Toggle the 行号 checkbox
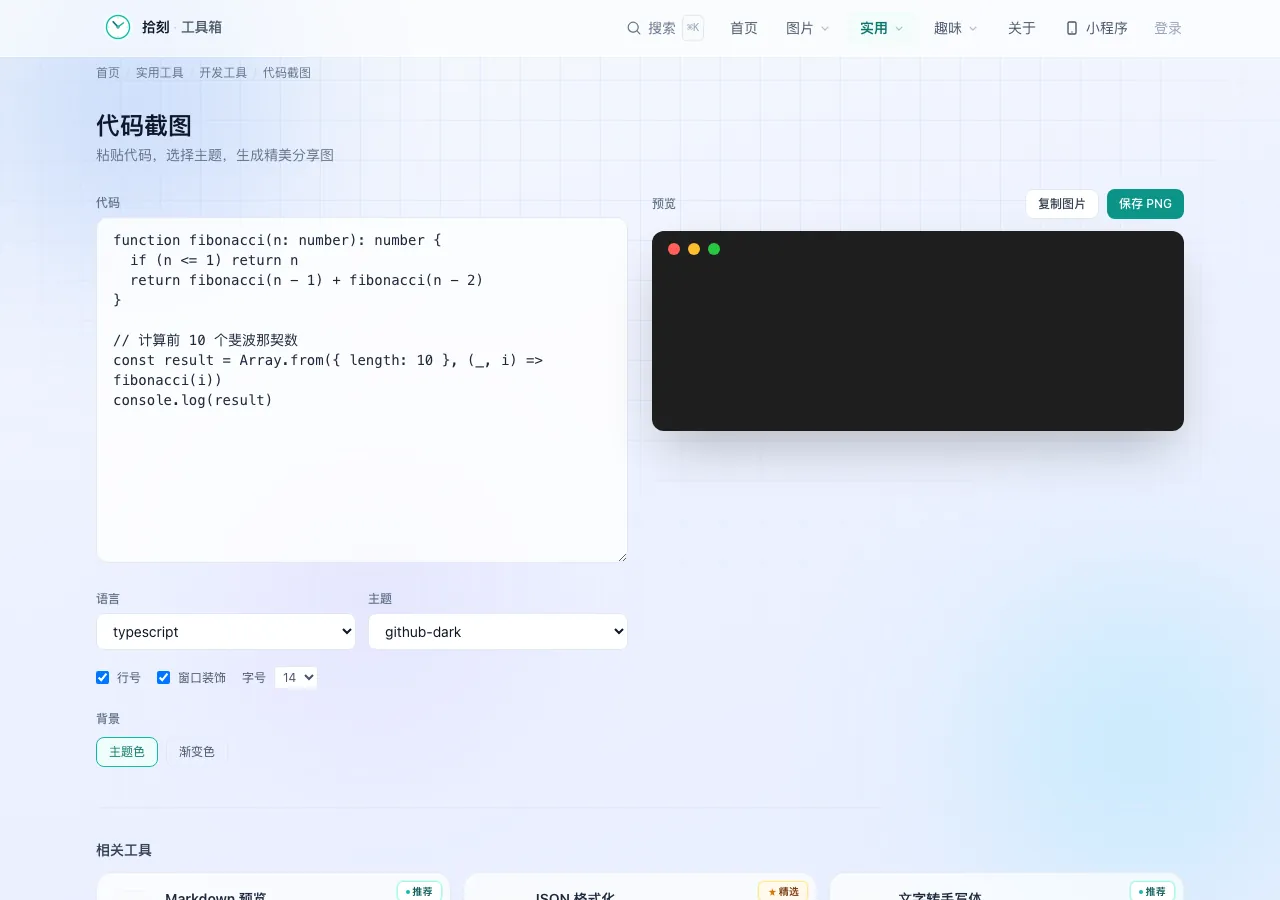This screenshot has height=900, width=1280. pos(102,677)
